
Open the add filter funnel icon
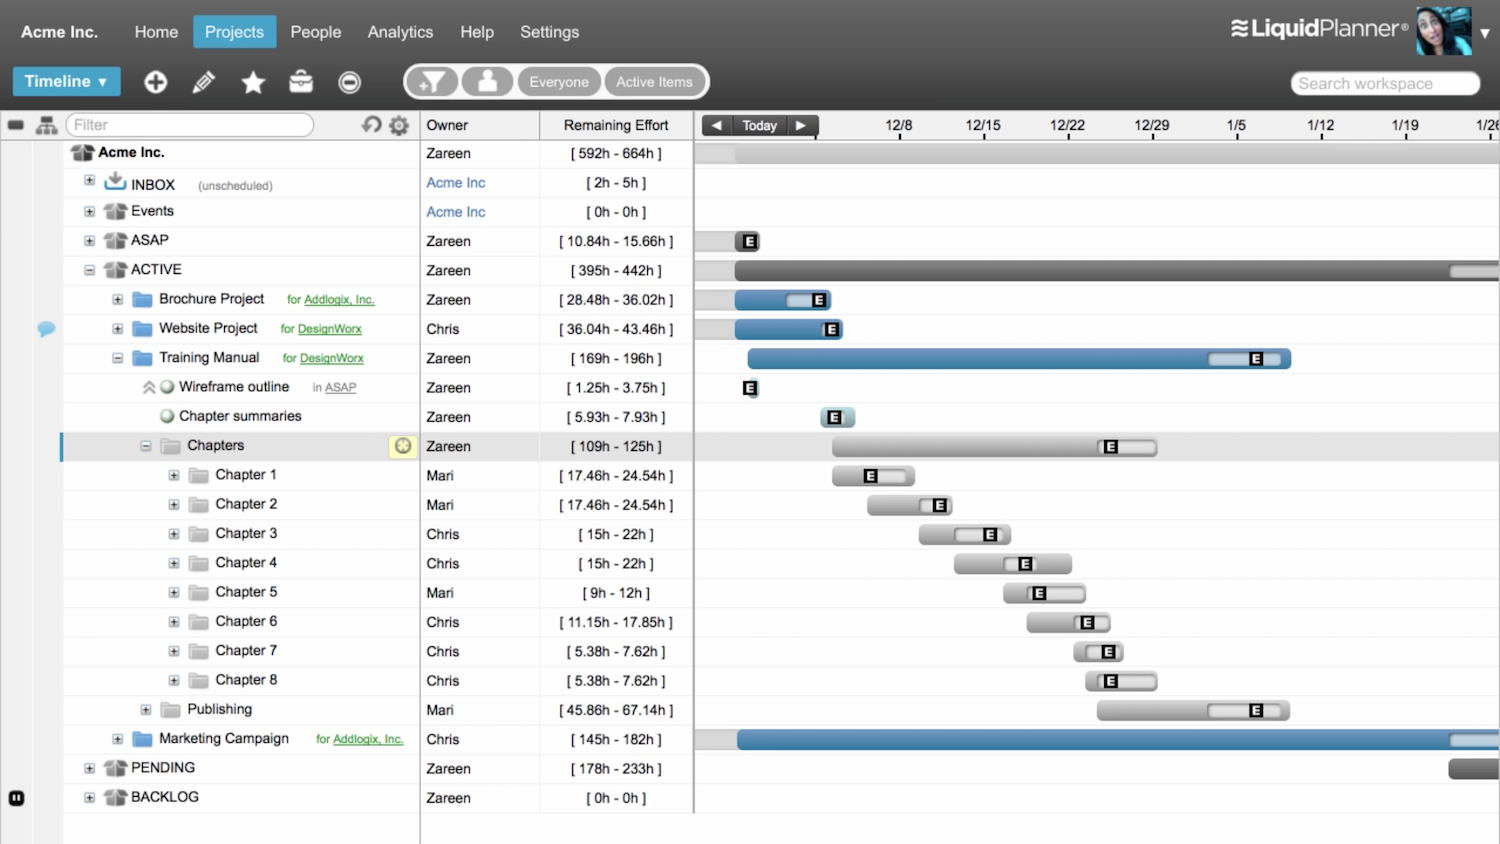pyautogui.click(x=432, y=81)
